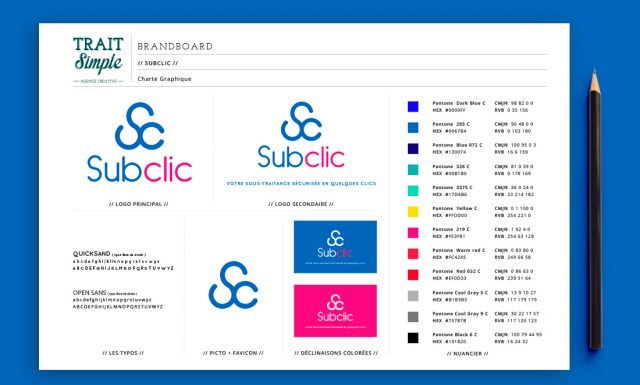This screenshot has height=385, width=640.
Task: Click the '// LOGO SECONDAIRE //' caption
Action: coord(301,204)
